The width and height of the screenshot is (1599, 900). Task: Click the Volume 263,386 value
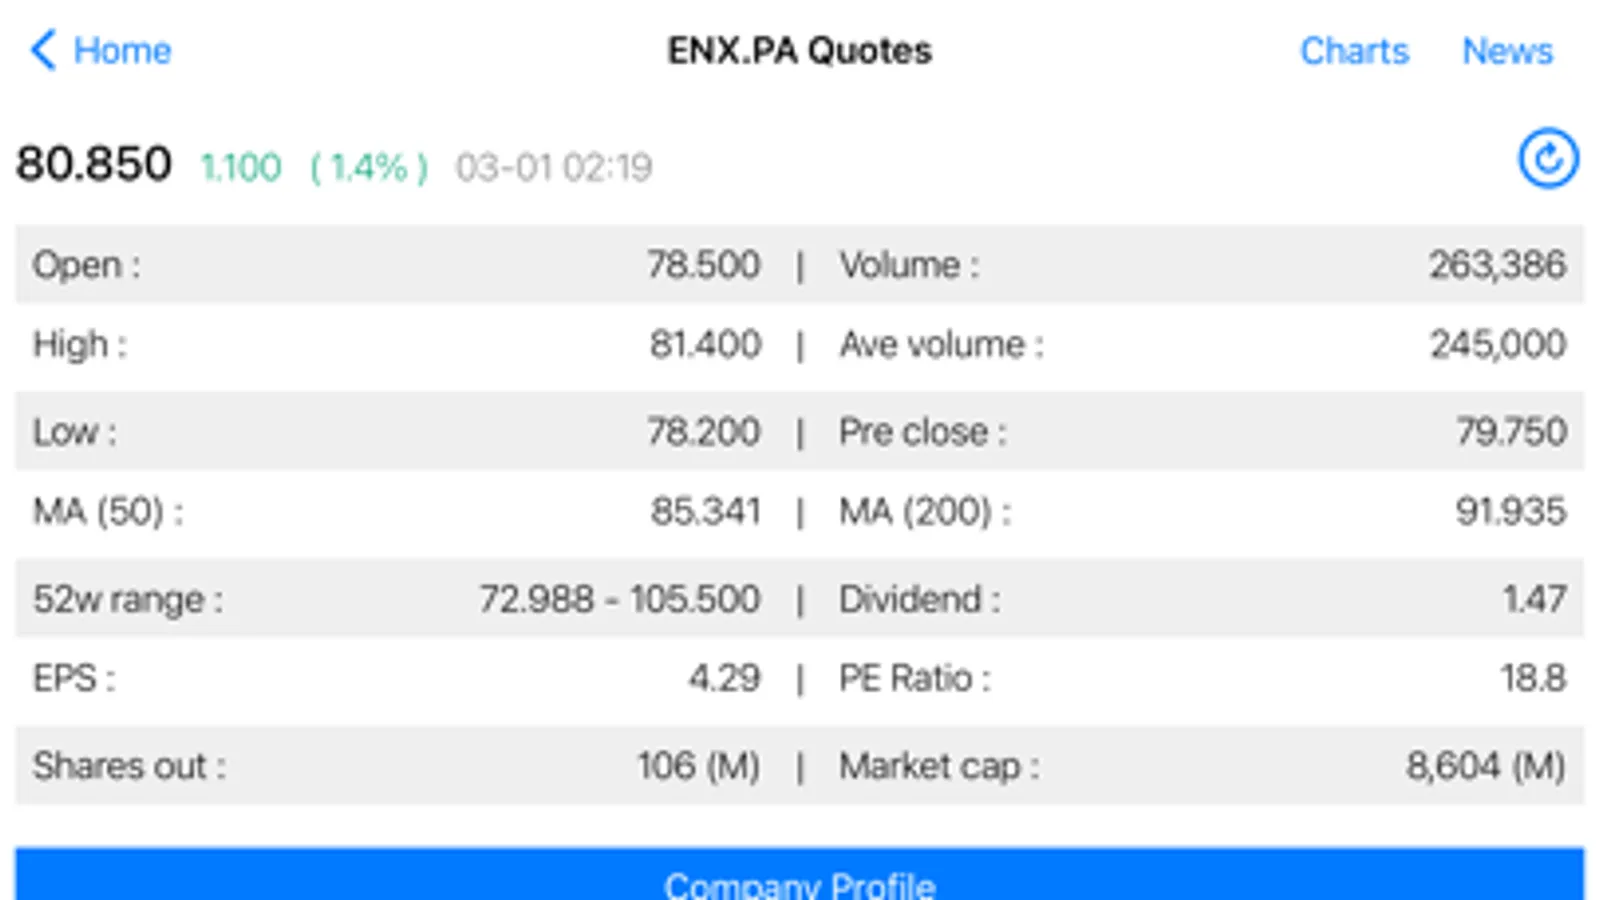click(1496, 265)
